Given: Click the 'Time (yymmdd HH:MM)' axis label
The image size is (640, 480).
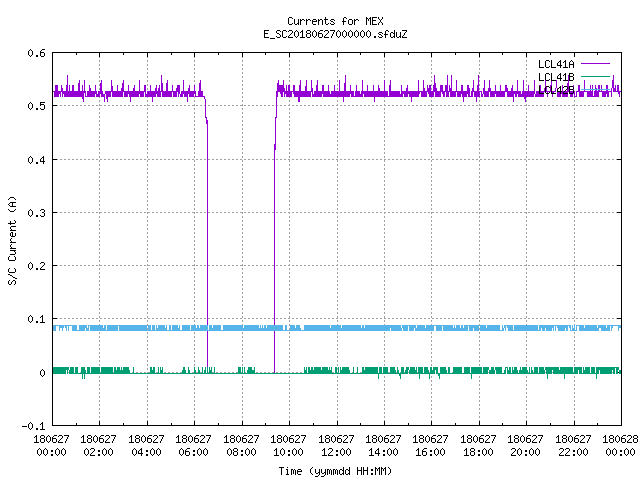Looking at the screenshot, I should click(x=335, y=471).
